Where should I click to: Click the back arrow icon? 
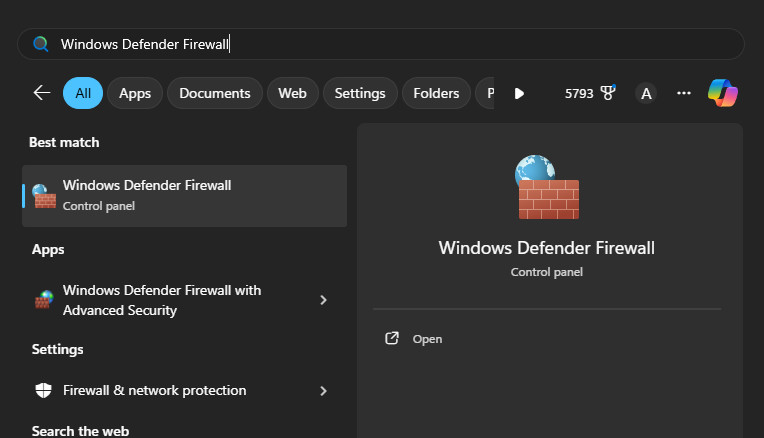tap(42, 93)
